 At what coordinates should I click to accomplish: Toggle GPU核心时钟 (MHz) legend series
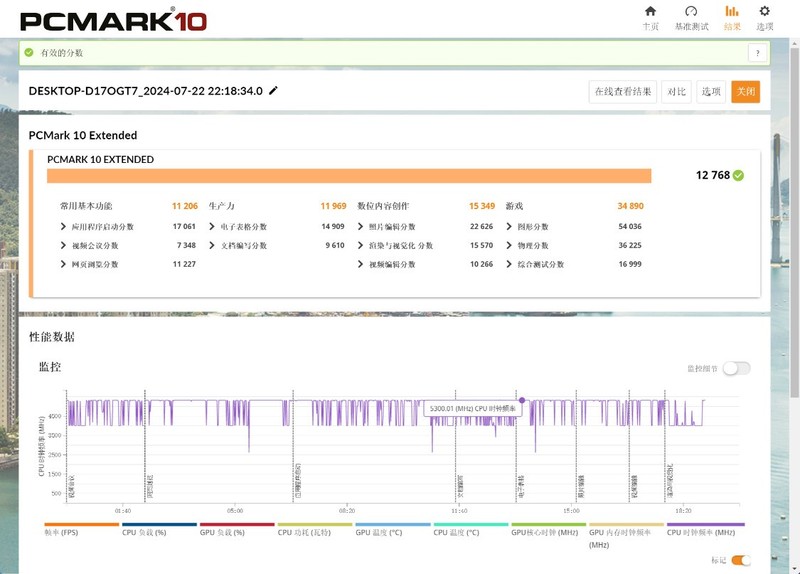548,529
